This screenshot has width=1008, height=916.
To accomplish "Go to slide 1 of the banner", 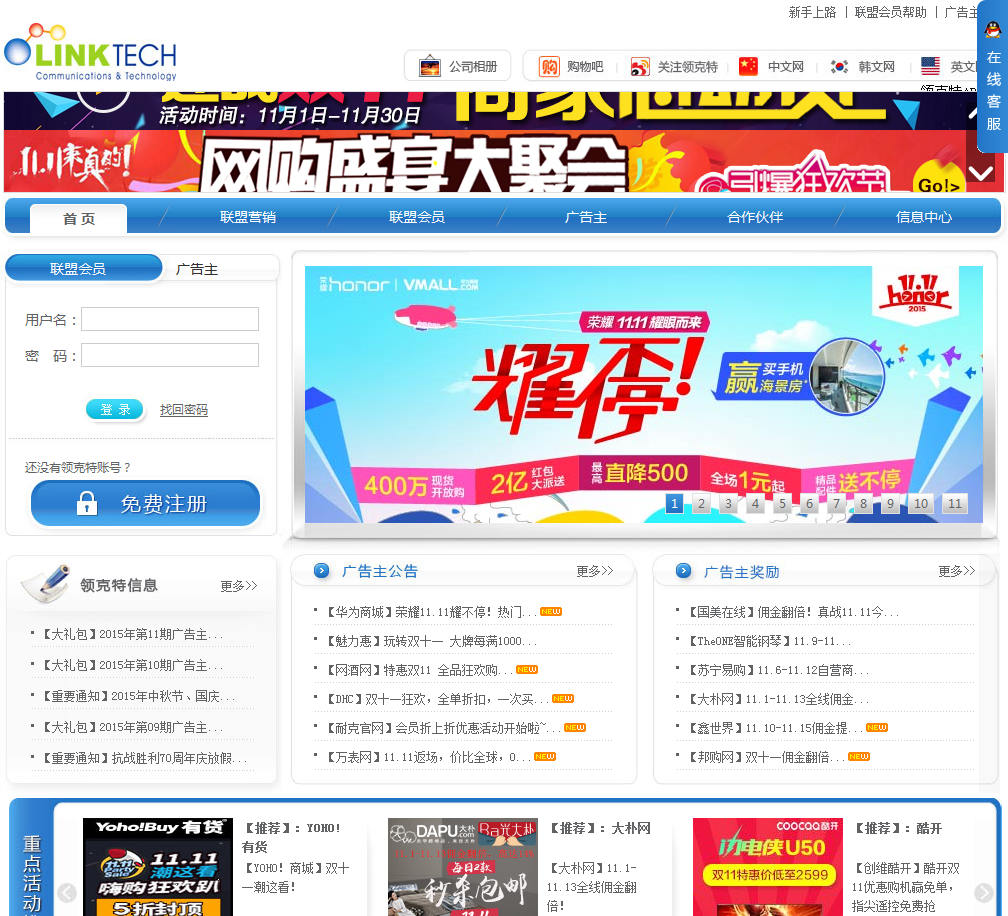I will click(674, 503).
